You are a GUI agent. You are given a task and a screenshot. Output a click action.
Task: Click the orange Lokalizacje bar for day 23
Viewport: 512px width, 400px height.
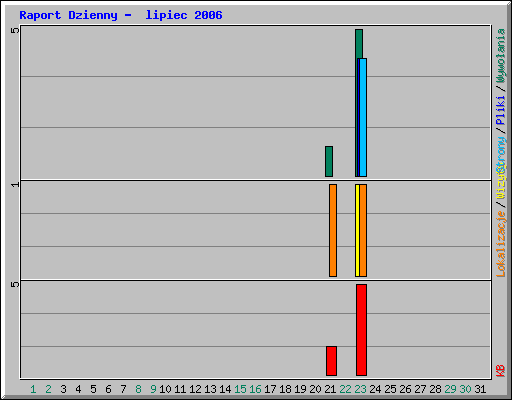(363, 230)
